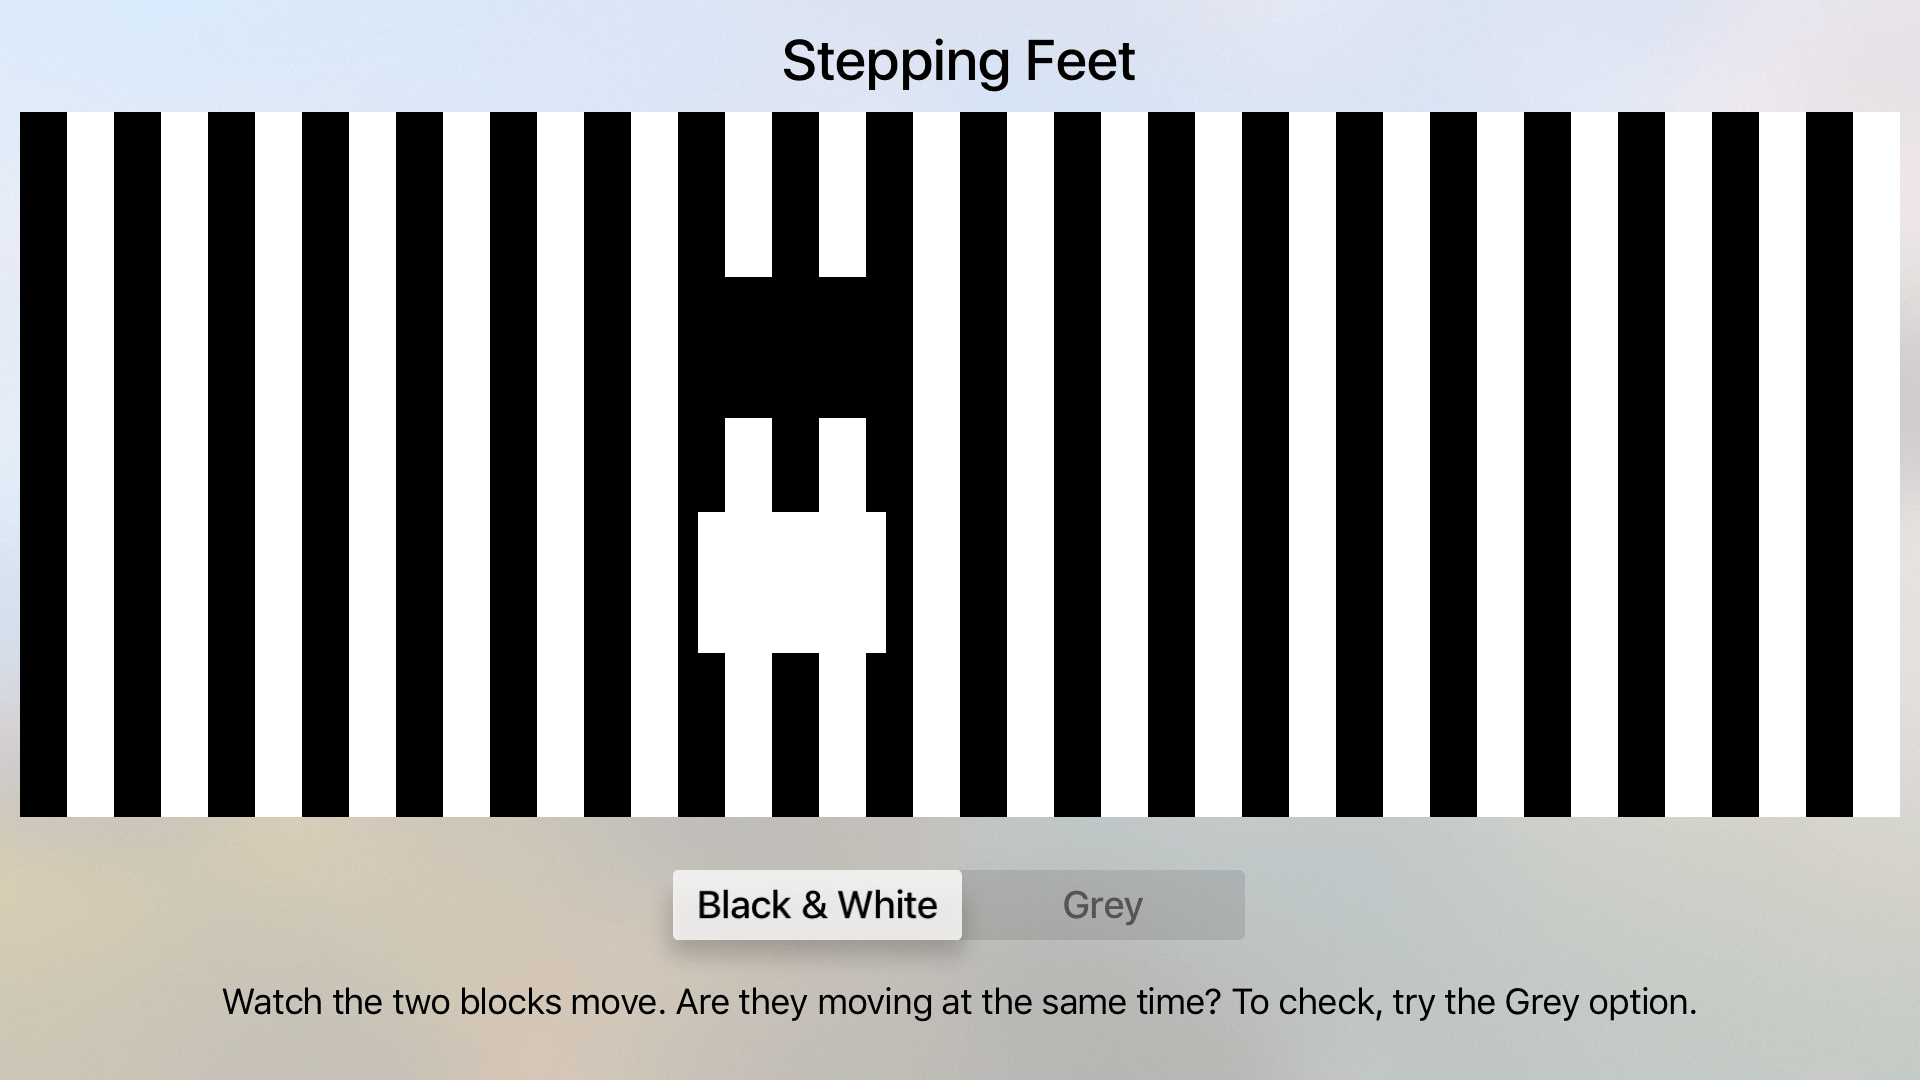Screen dimensions: 1920x1080
Task: Click the white moving block
Action: click(792, 582)
